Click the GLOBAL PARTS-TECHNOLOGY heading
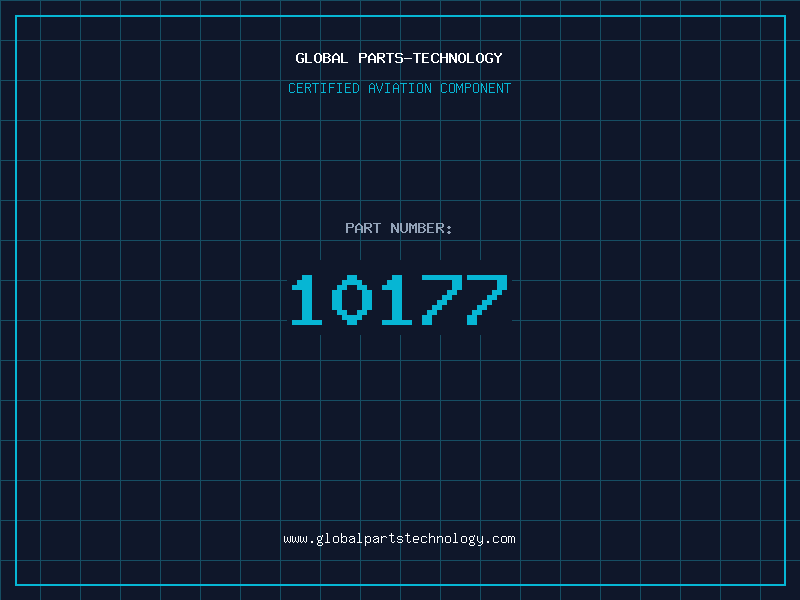The image size is (800, 600). click(399, 58)
